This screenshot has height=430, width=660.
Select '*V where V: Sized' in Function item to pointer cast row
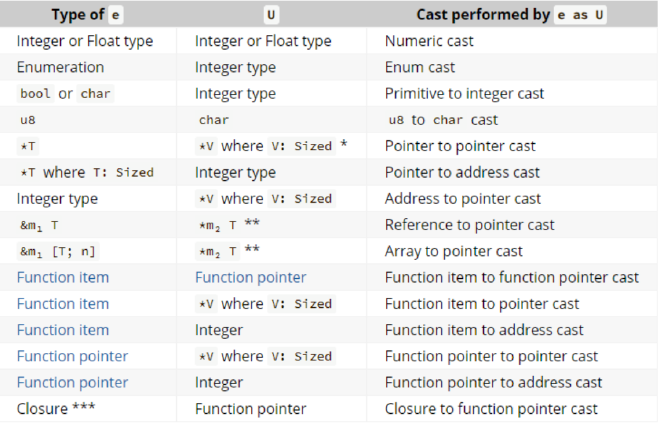coord(266,304)
